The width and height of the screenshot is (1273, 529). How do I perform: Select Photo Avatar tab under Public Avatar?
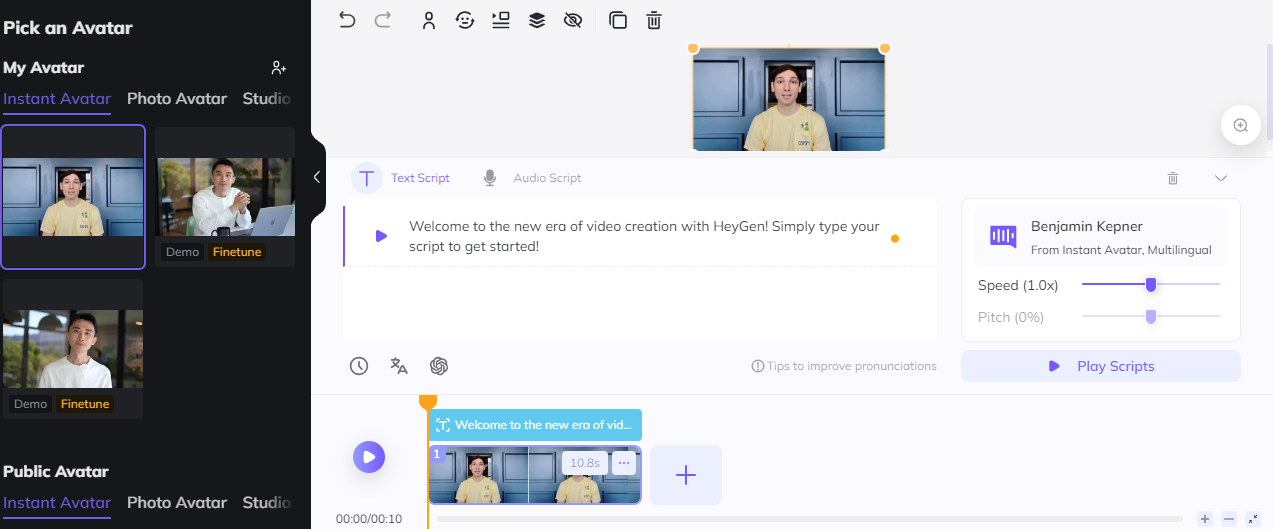pyautogui.click(x=177, y=502)
